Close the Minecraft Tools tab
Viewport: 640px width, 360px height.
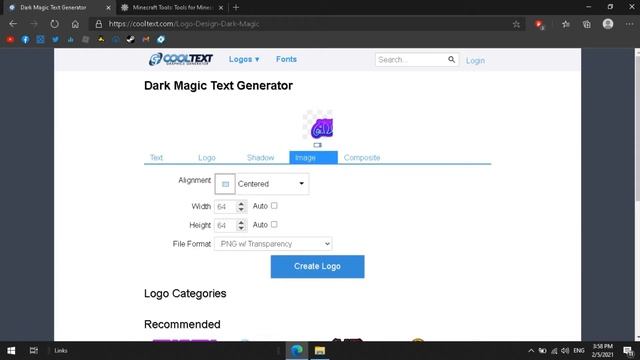tap(221, 8)
